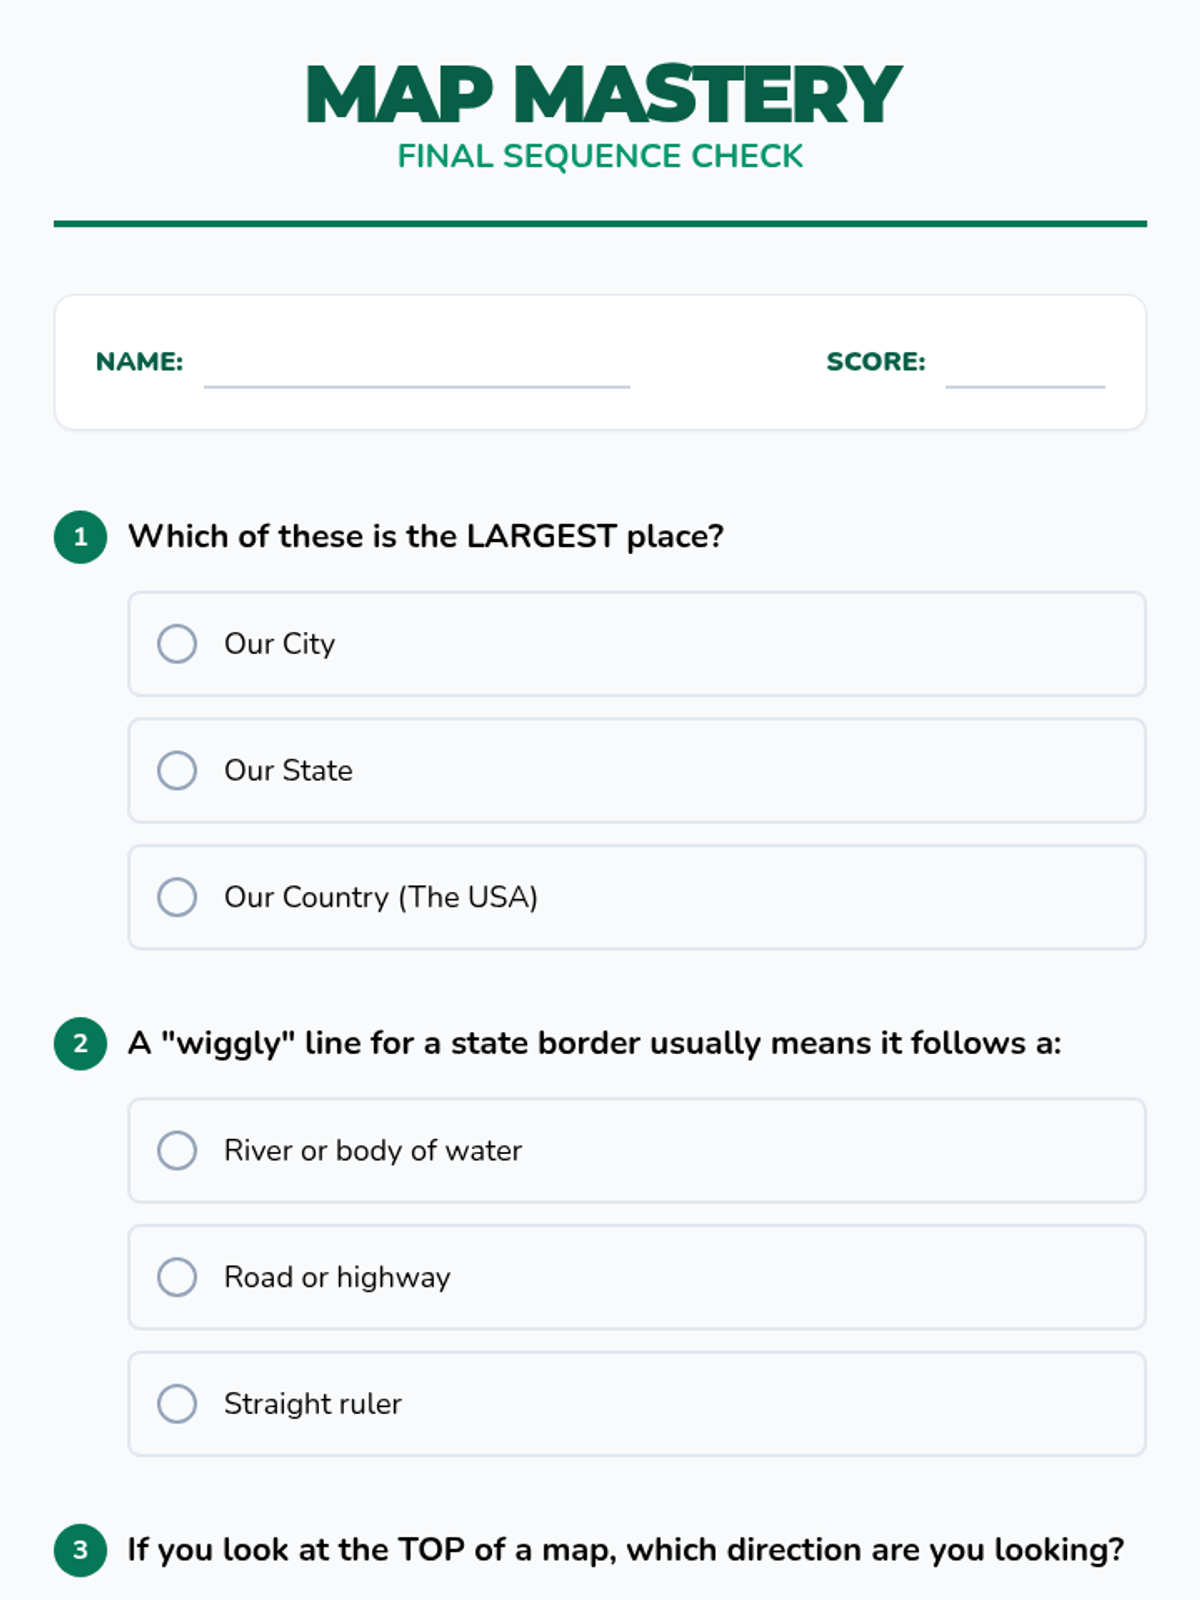The height and width of the screenshot is (1600, 1200).
Task: Choose the "Our State" radio option
Action: coord(177,771)
